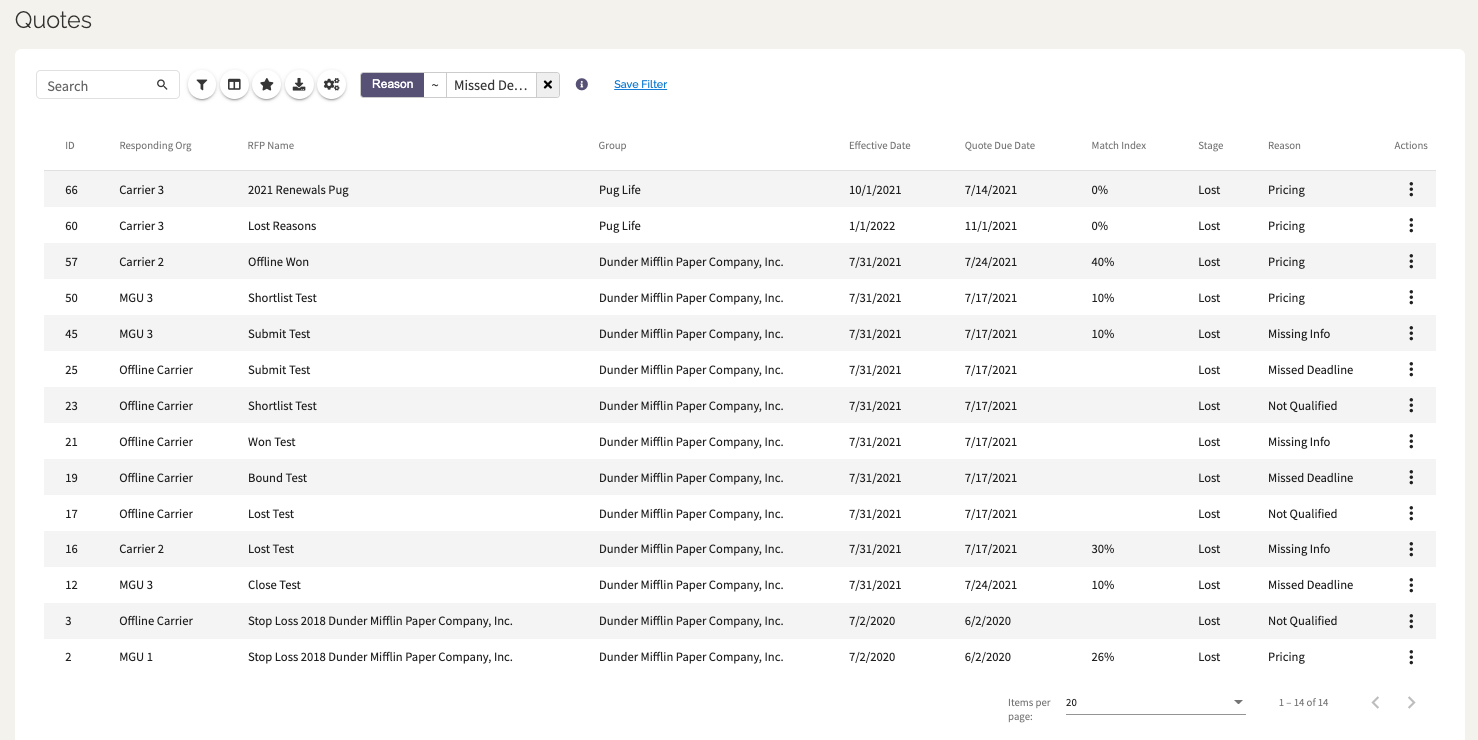
Task: Open the actions menu for quote 21
Action: 1411,442
